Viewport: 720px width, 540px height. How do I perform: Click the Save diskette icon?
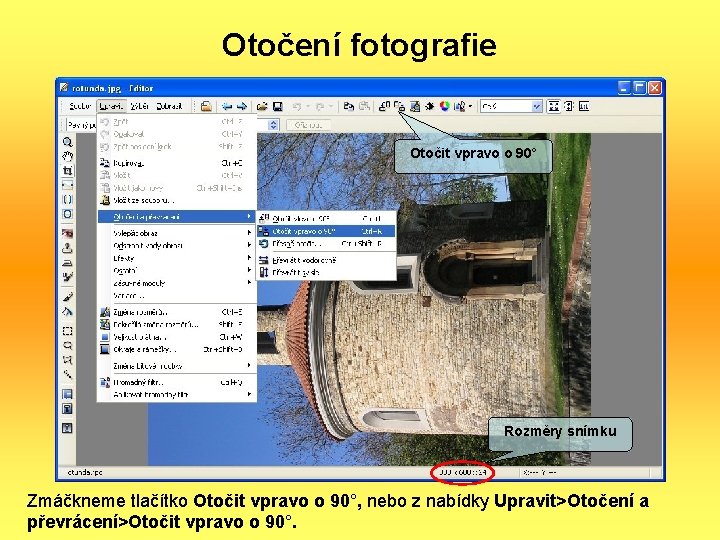[x=278, y=107]
